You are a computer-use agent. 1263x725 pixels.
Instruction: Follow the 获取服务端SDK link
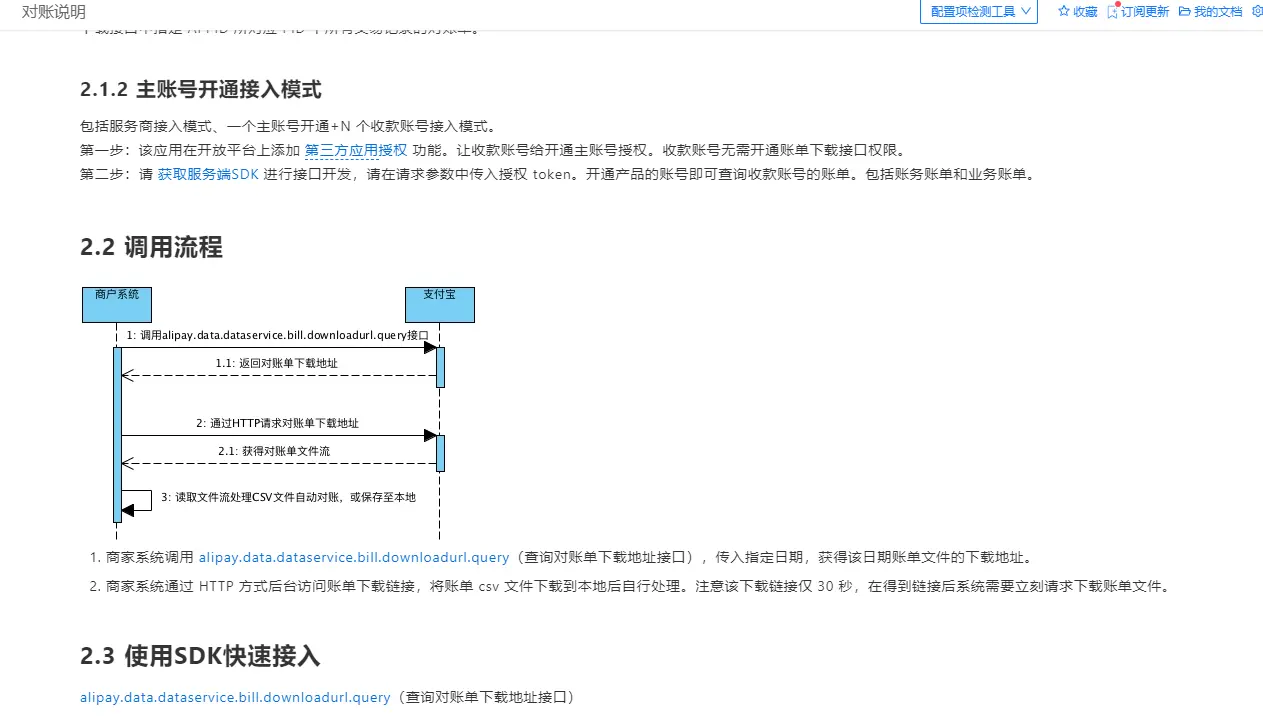(x=208, y=174)
